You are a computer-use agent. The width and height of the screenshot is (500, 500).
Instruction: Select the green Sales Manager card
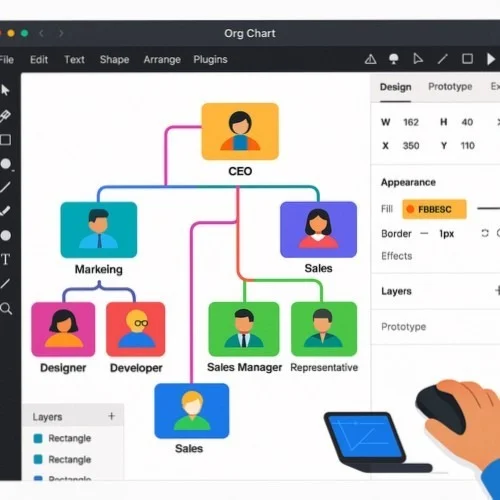click(x=244, y=329)
